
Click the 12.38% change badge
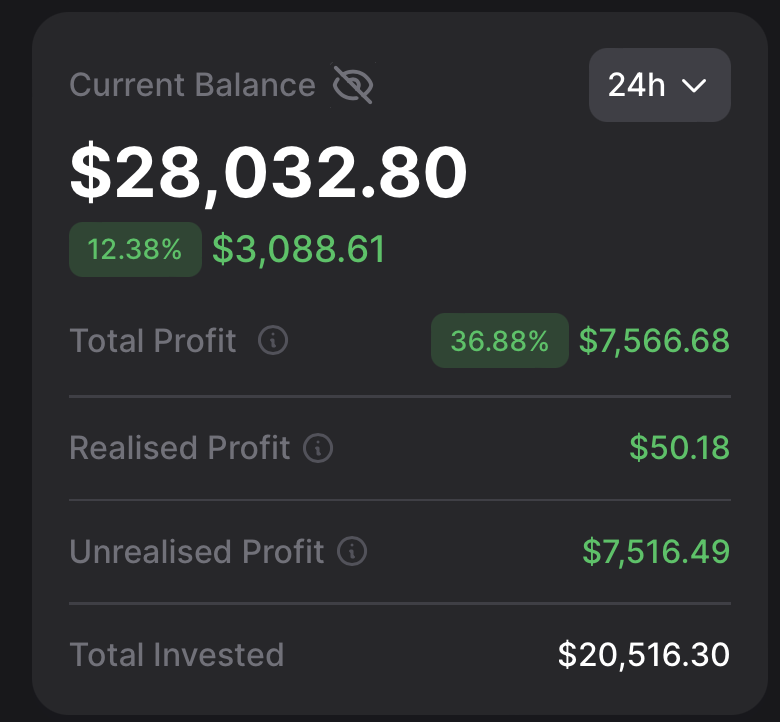pyautogui.click(x=135, y=249)
